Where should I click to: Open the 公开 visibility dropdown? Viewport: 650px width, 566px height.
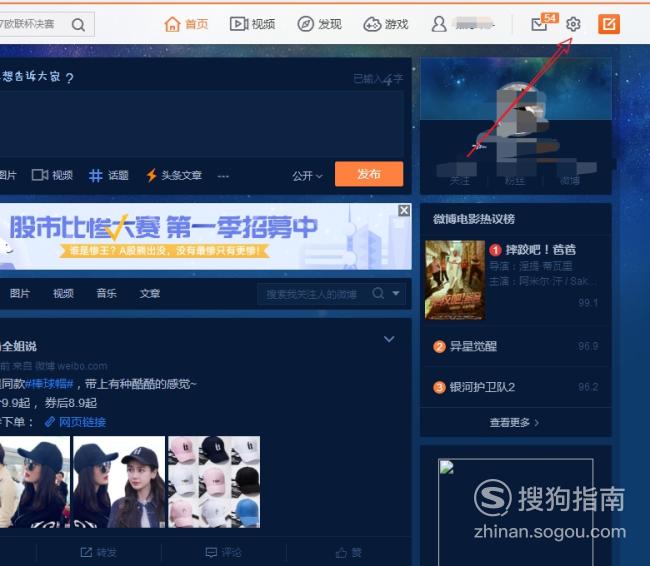(x=307, y=176)
